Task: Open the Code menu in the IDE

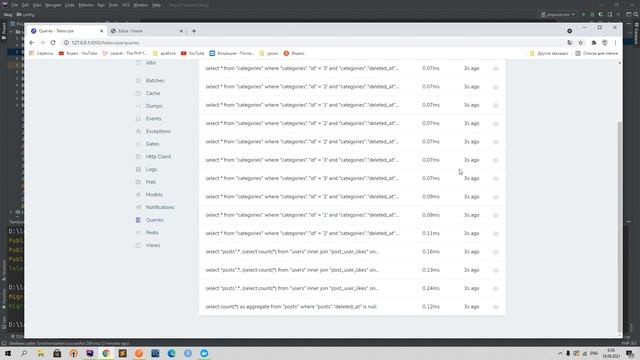Action: [x=69, y=5]
